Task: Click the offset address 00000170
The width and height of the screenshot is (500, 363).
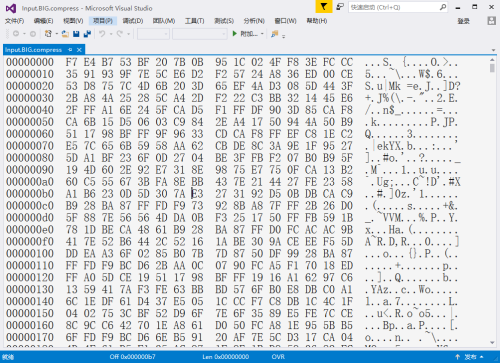Action: click(x=30, y=337)
